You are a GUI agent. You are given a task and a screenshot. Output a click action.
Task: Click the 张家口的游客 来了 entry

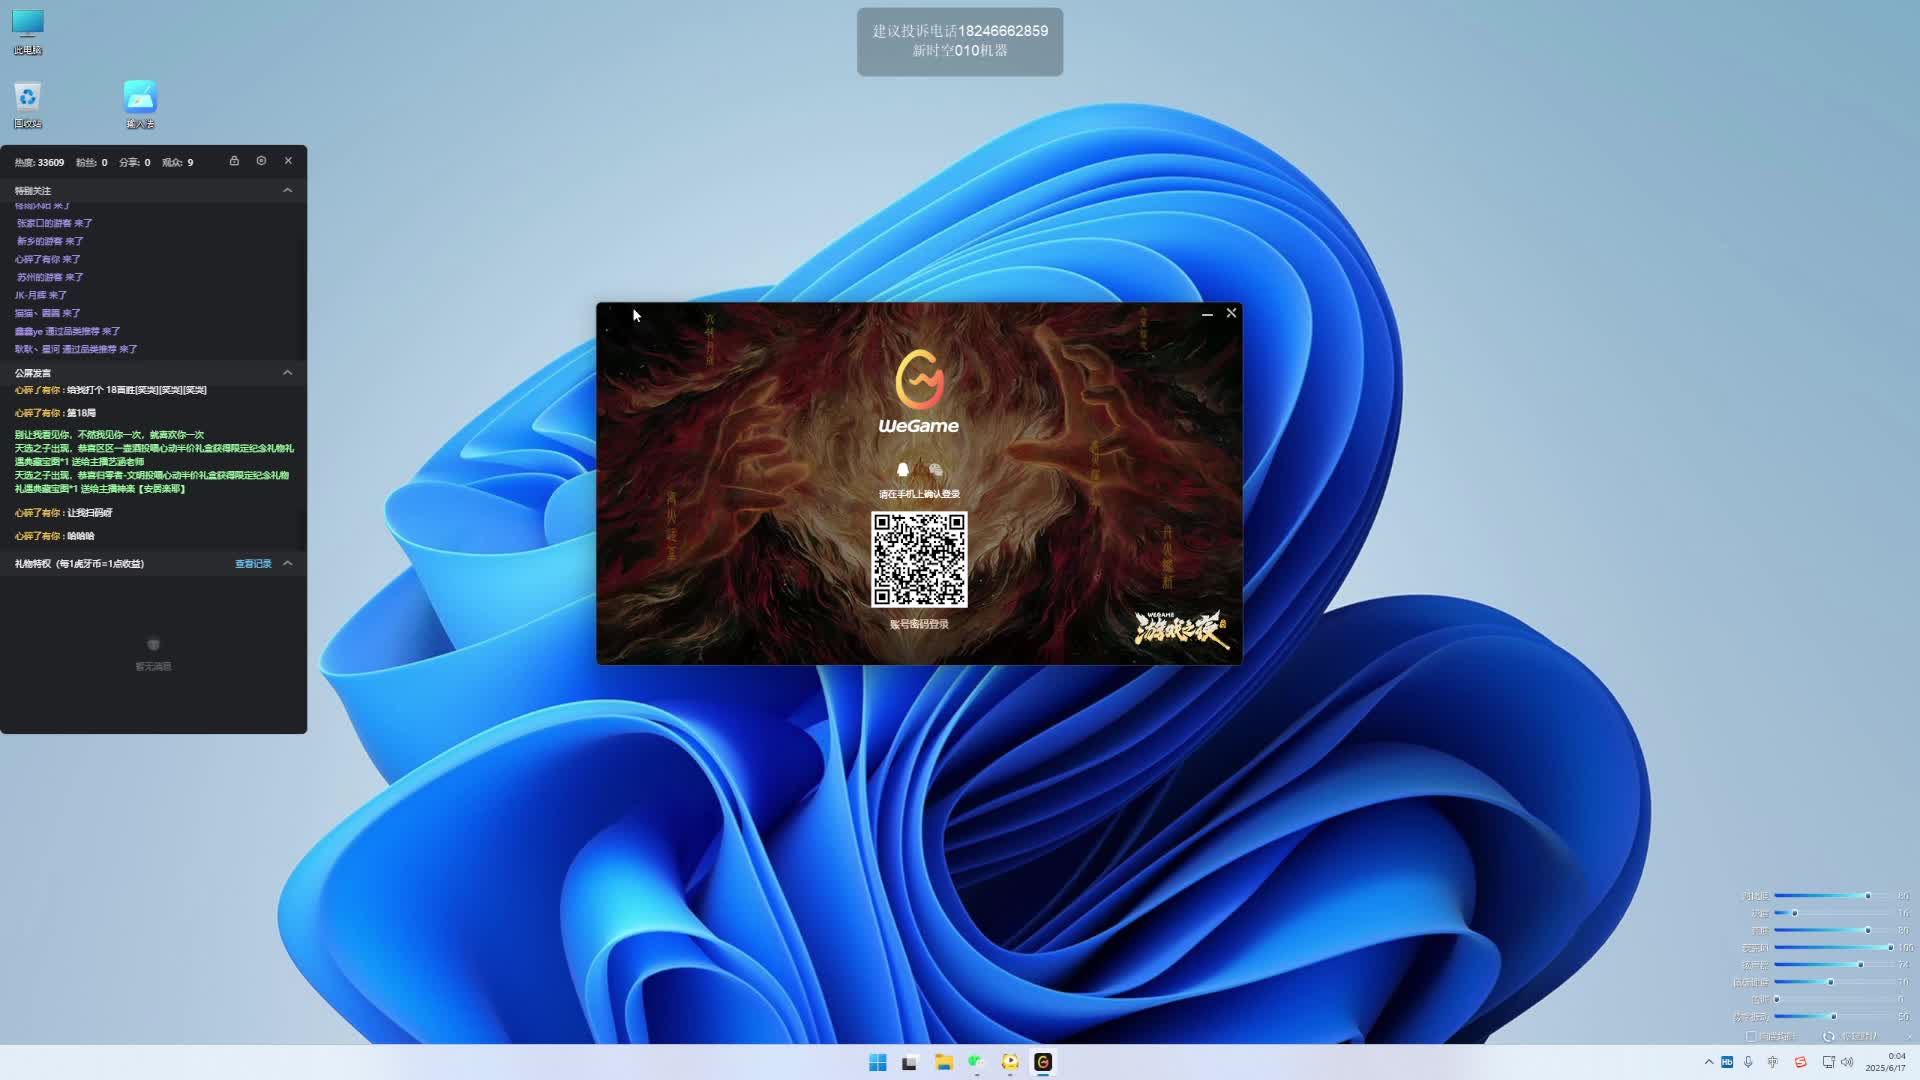pyautogui.click(x=54, y=223)
